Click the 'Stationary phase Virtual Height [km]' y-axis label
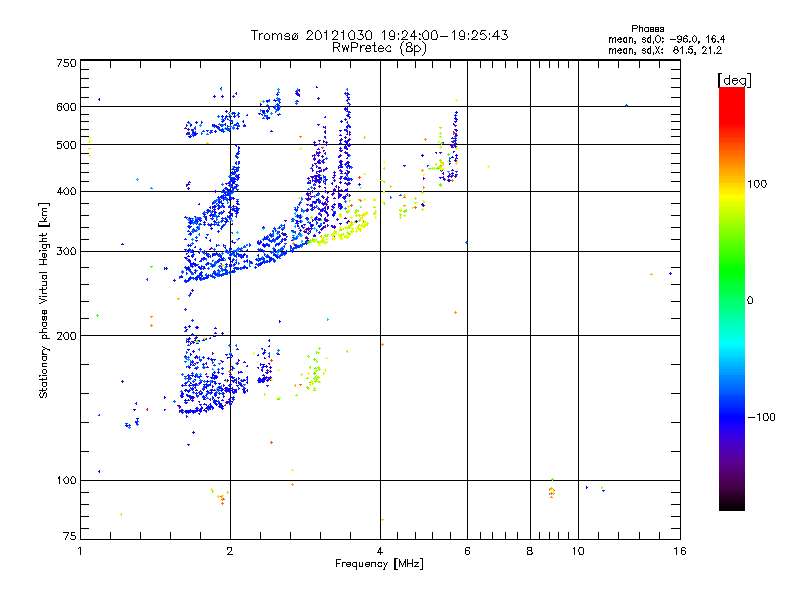The height and width of the screenshot is (600, 800). [x=43, y=300]
